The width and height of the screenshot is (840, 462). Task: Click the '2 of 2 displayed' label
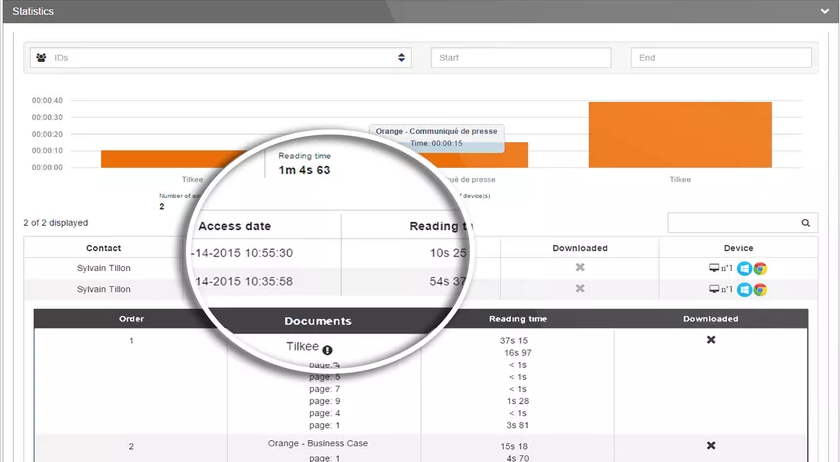56,223
